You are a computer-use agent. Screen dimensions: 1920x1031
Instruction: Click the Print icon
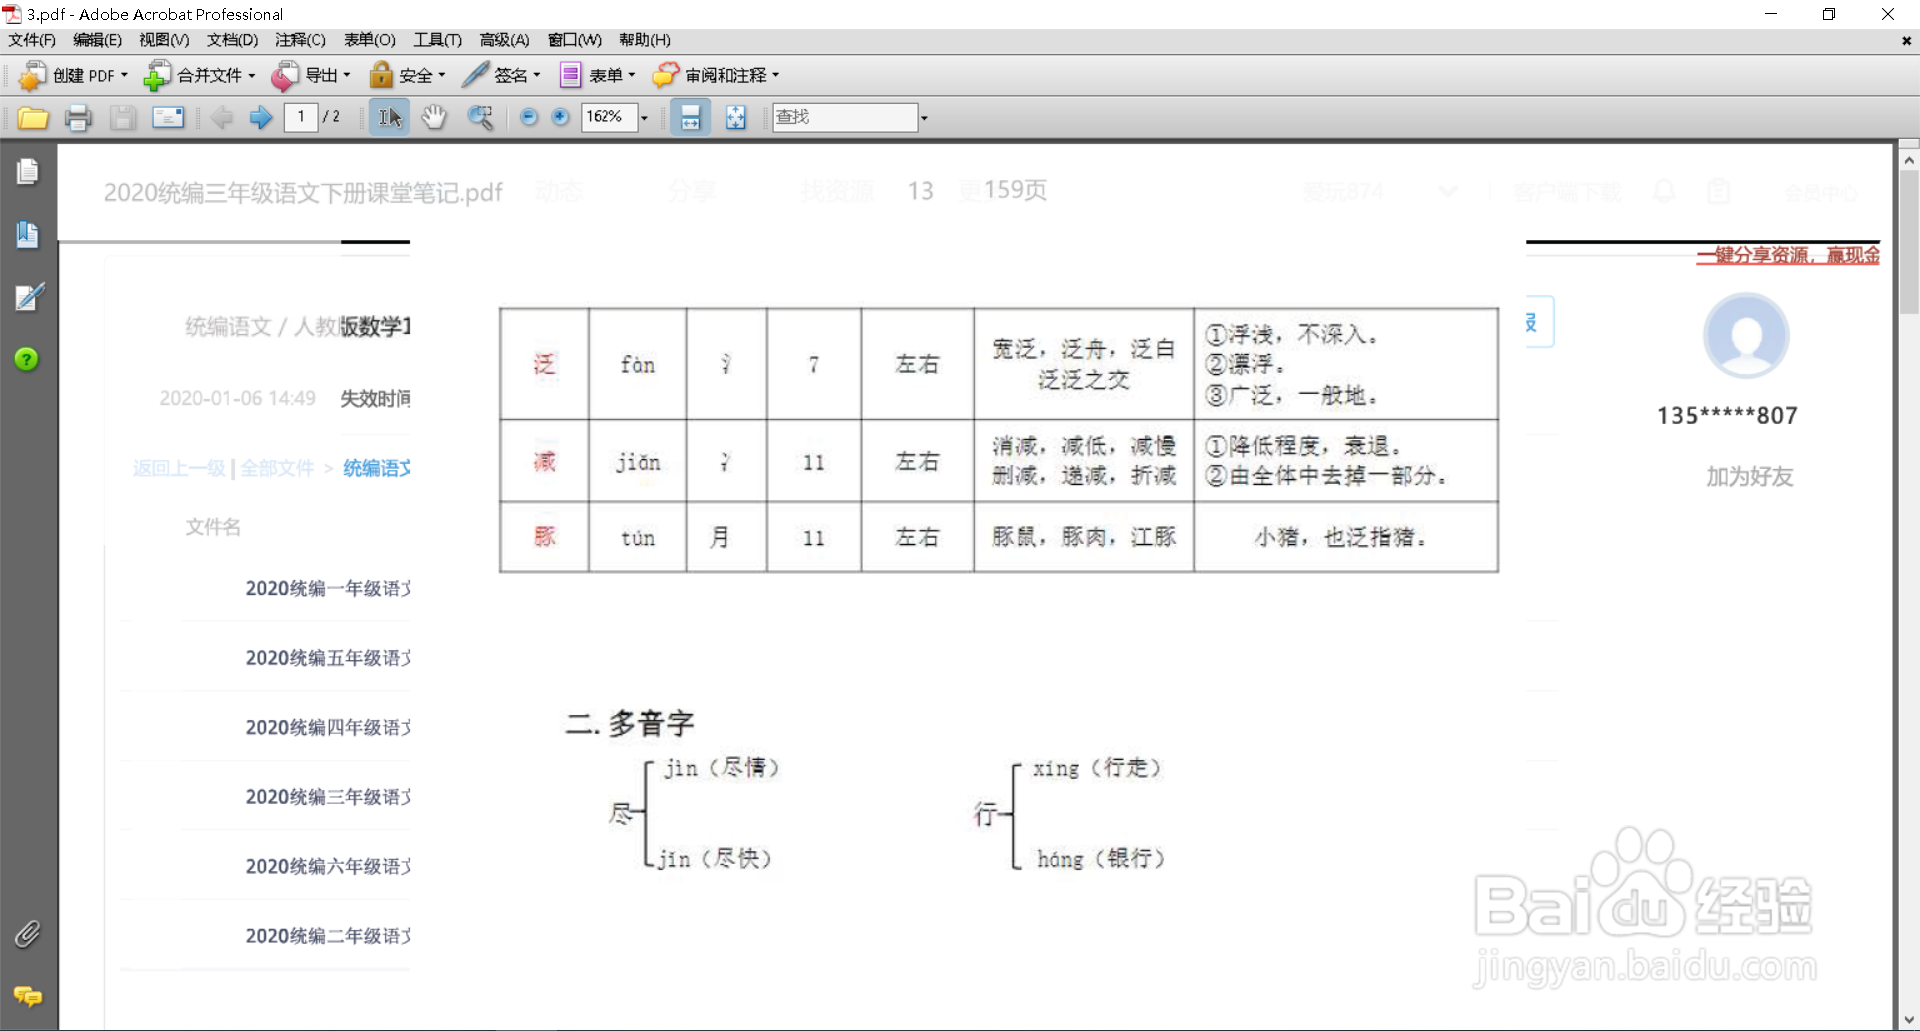coord(78,117)
